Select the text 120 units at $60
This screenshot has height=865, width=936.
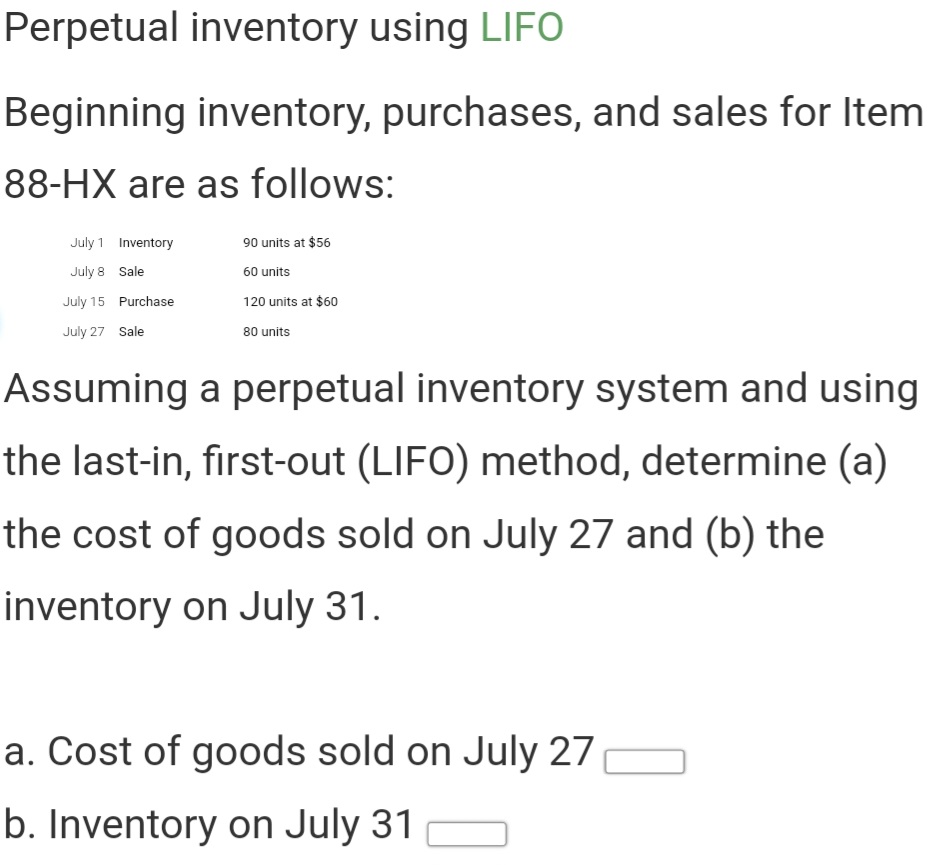[x=290, y=301]
